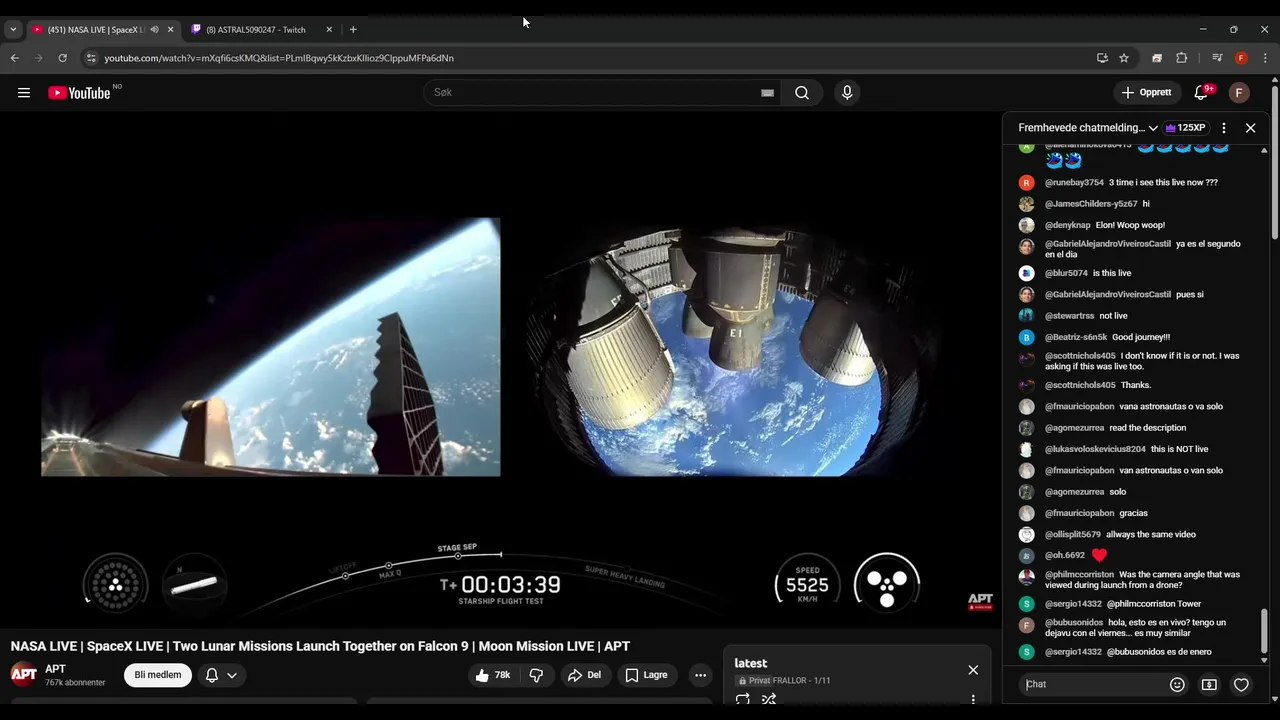Bookmark this page with star icon
Image resolution: width=1280 pixels, height=720 pixels.
click(x=1124, y=58)
